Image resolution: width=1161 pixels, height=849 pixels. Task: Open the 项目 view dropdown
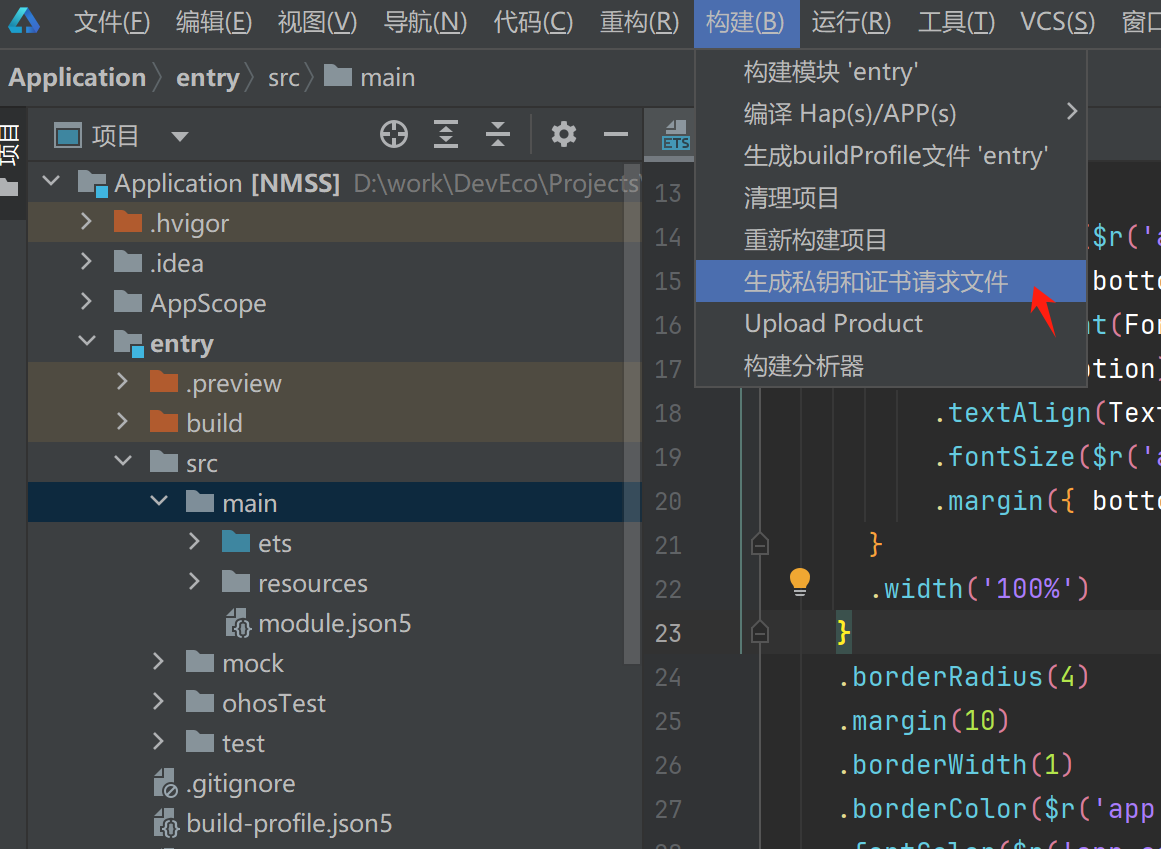pos(179,136)
